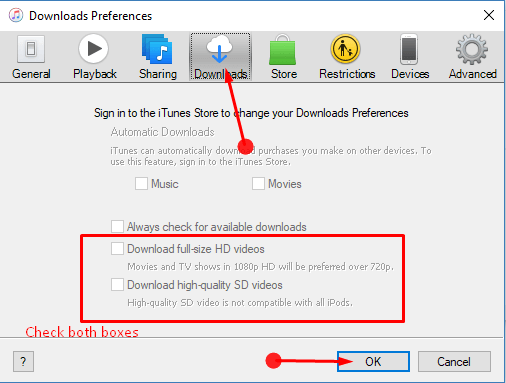Switch to the Restrictions tab label

pyautogui.click(x=347, y=74)
